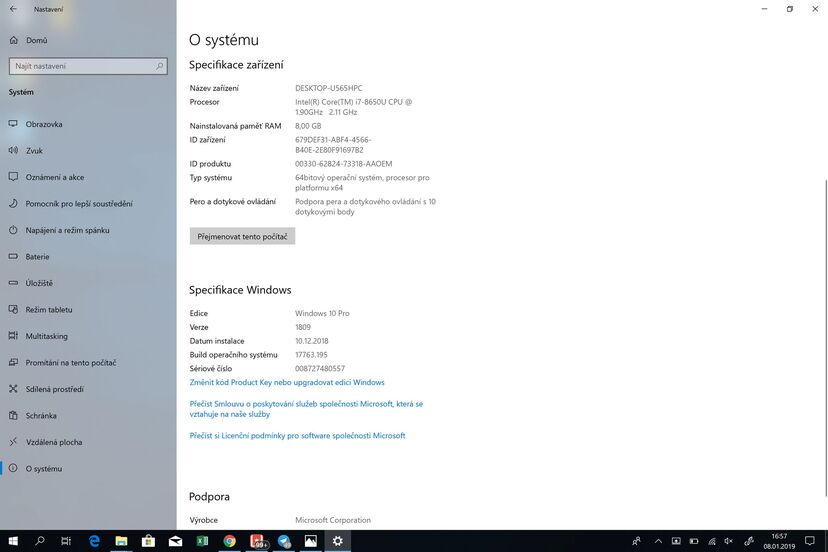Click system type 64bitový operační systém

coord(362,183)
